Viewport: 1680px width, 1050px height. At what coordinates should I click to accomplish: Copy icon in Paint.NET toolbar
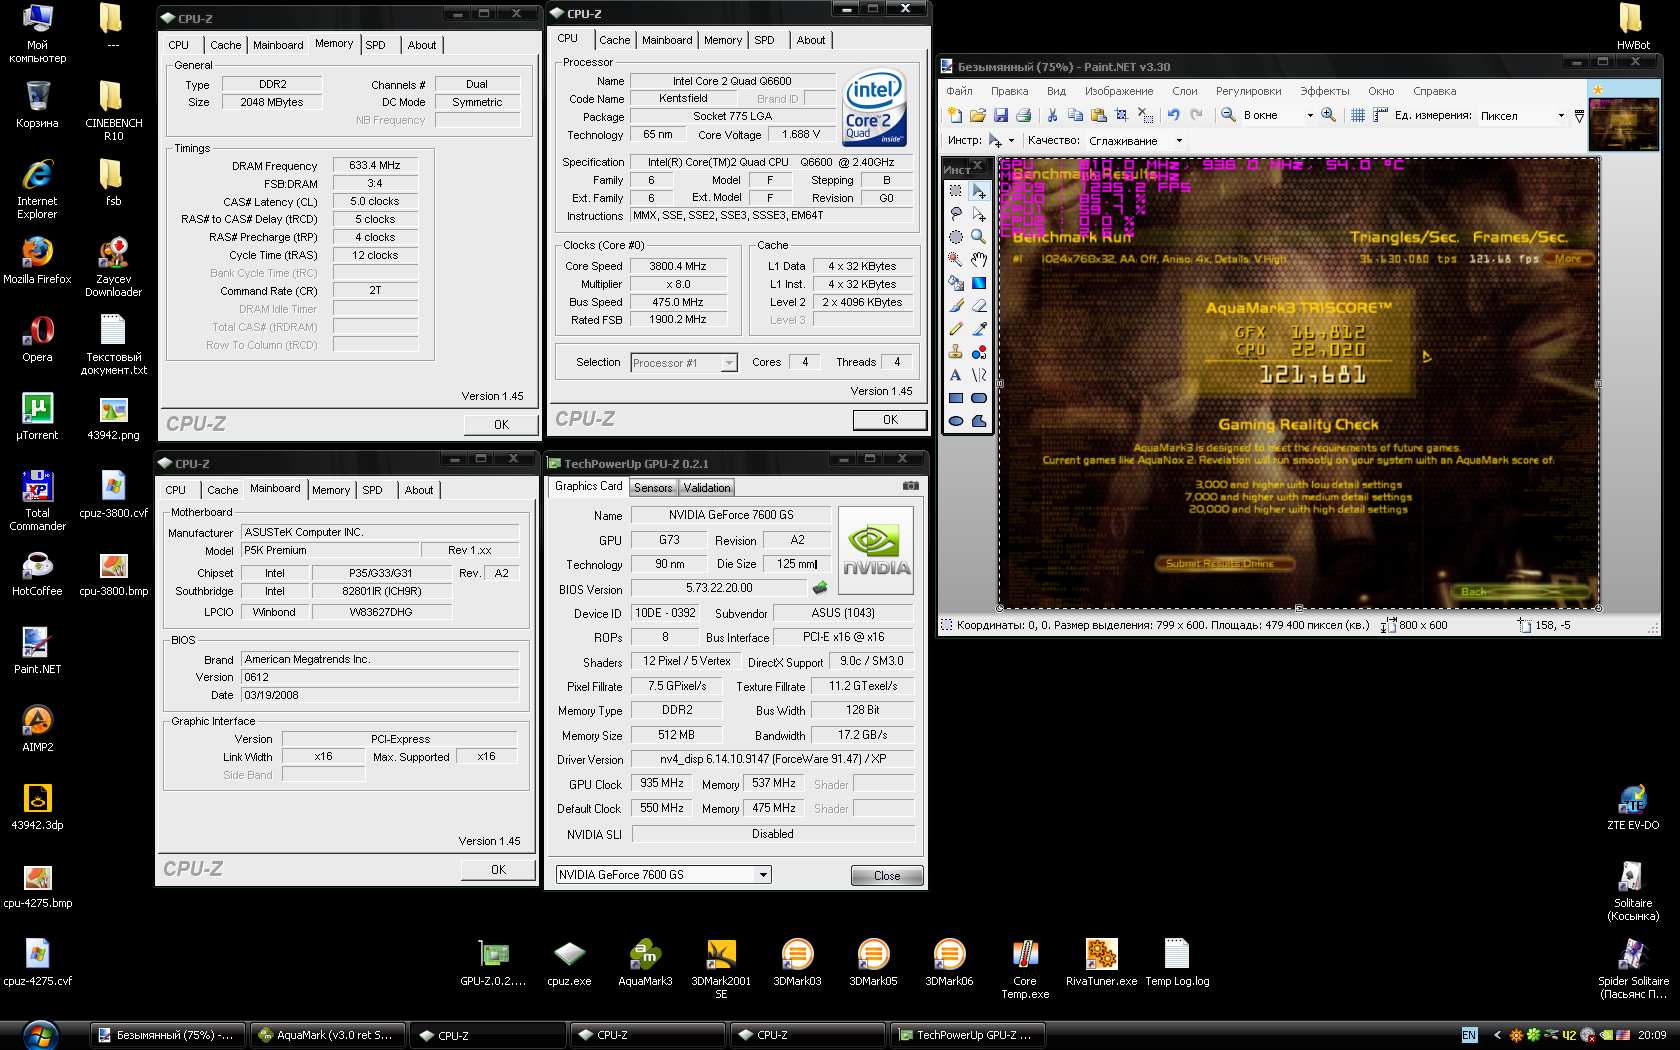point(1075,115)
